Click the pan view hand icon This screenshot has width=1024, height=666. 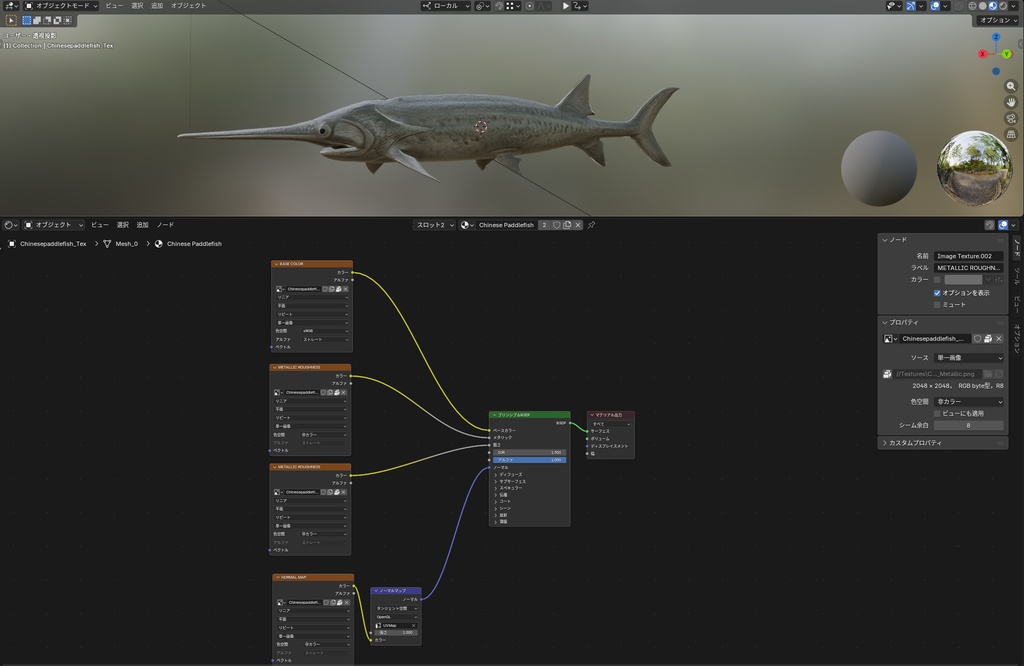pos(1011,102)
